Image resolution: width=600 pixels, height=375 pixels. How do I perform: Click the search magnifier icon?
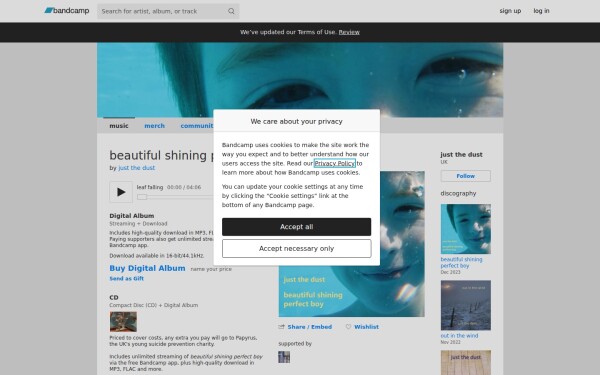tap(231, 11)
